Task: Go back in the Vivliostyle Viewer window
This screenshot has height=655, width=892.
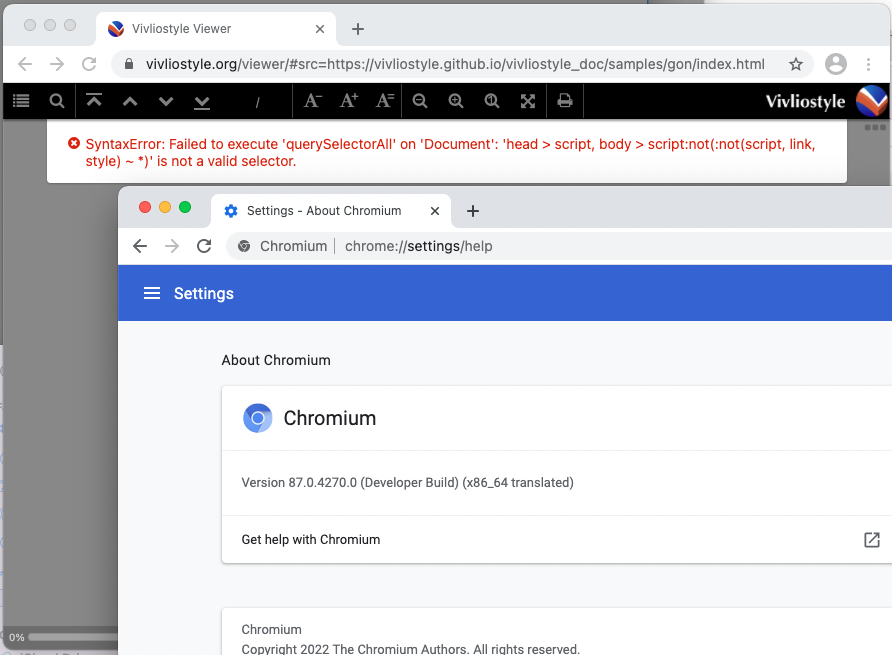Action: (25, 64)
